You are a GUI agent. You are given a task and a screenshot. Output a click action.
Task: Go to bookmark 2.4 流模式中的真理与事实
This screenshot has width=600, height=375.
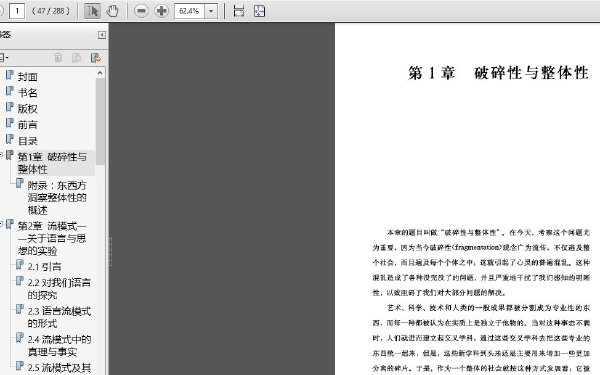click(59, 345)
